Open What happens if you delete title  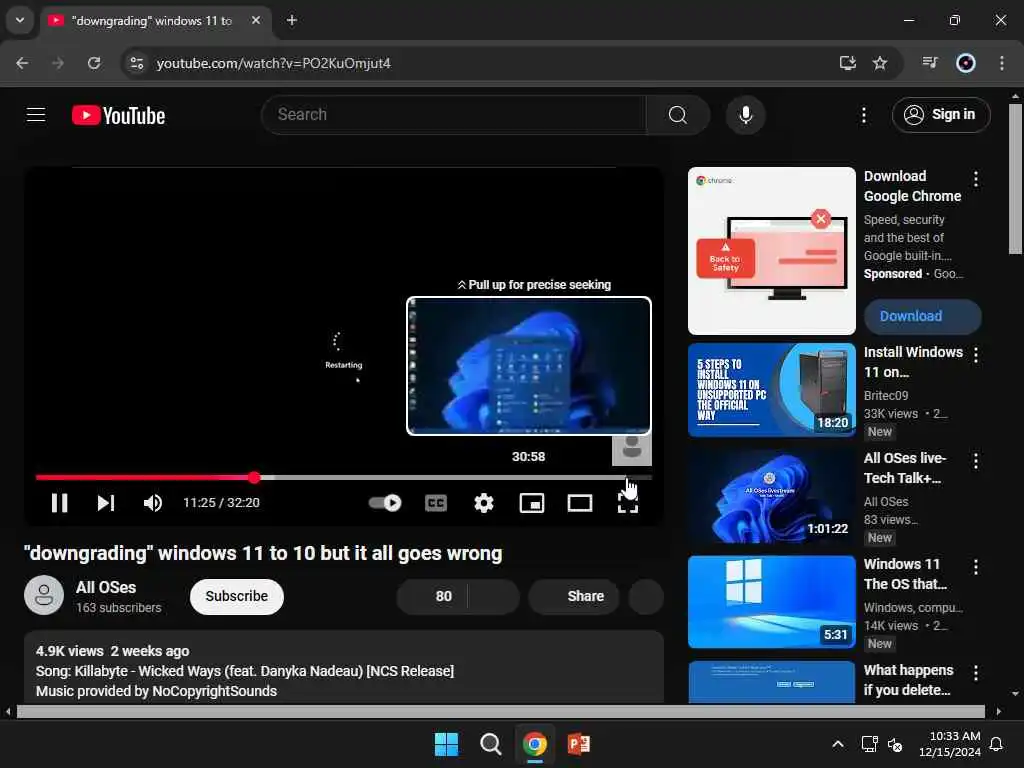tap(908, 680)
